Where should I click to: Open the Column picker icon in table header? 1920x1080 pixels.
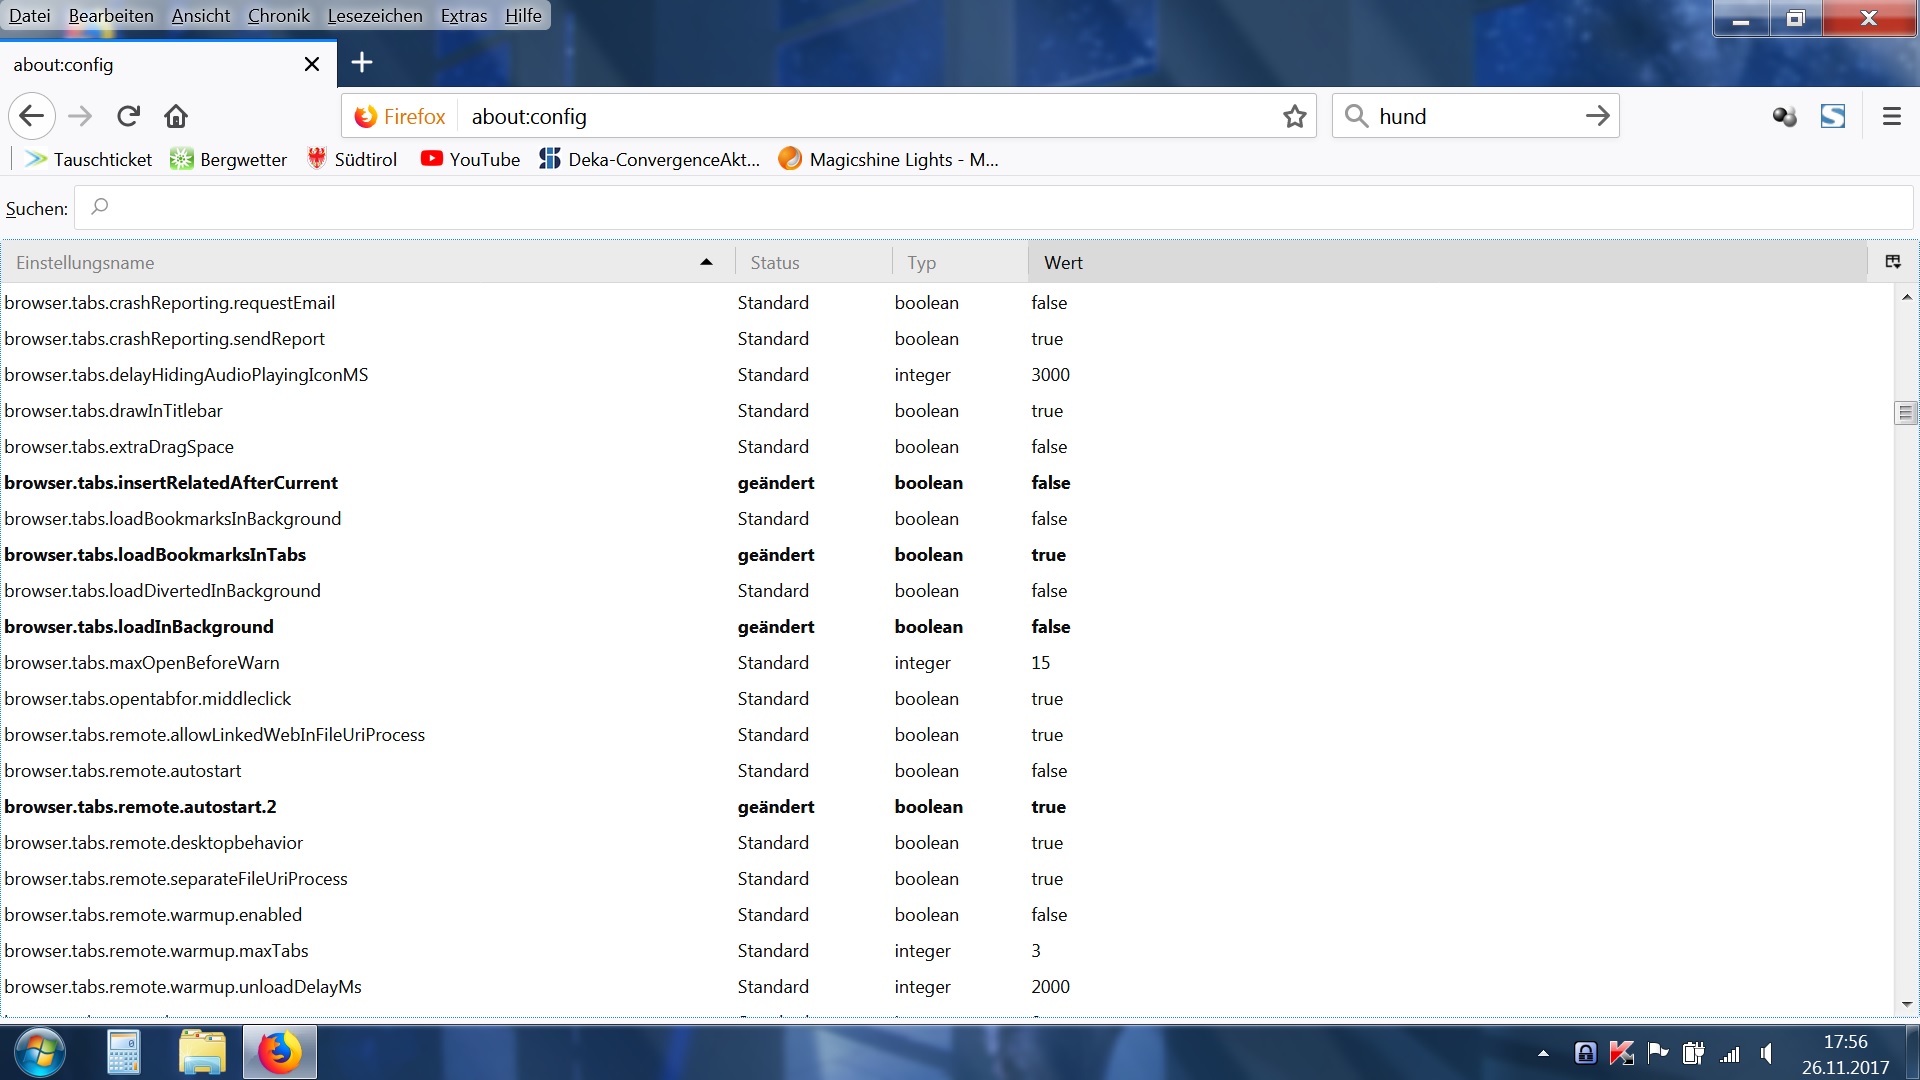coord(1892,262)
